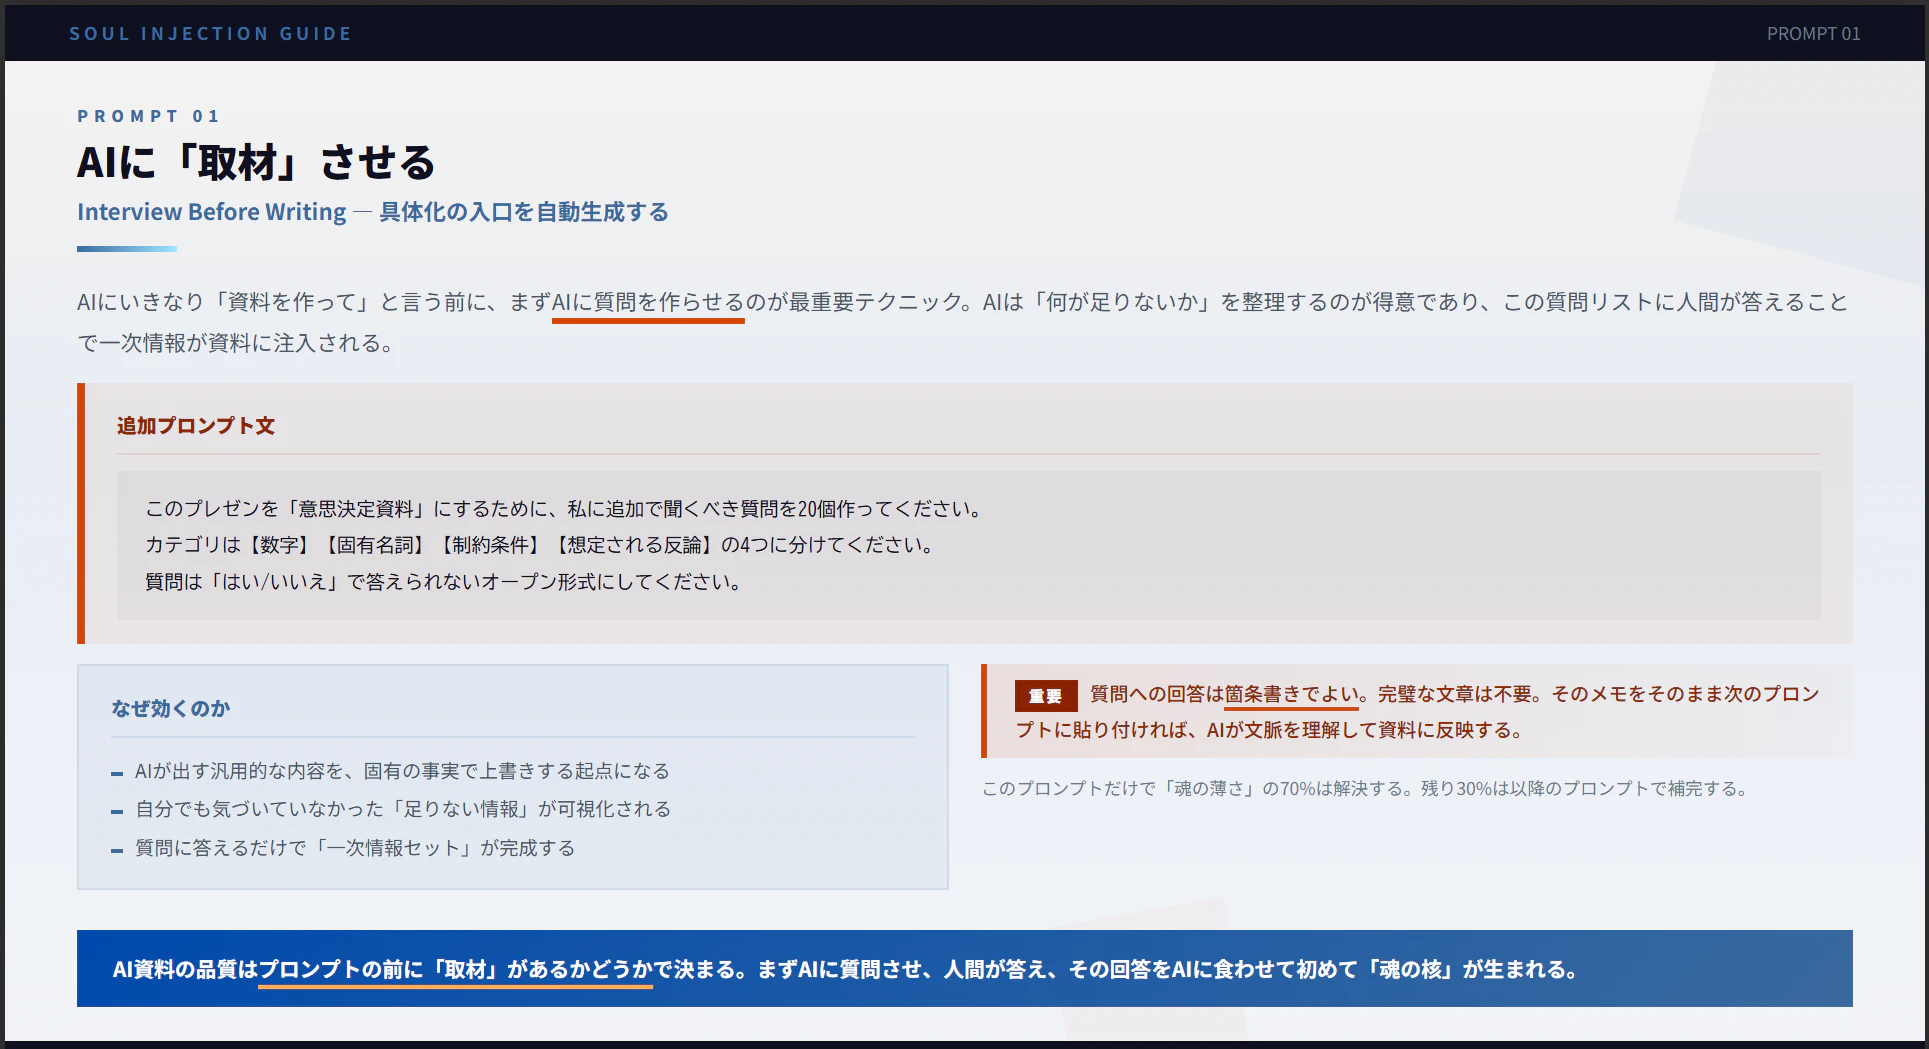
Task: Select the title AIに「取材」させる
Action: tap(256, 162)
